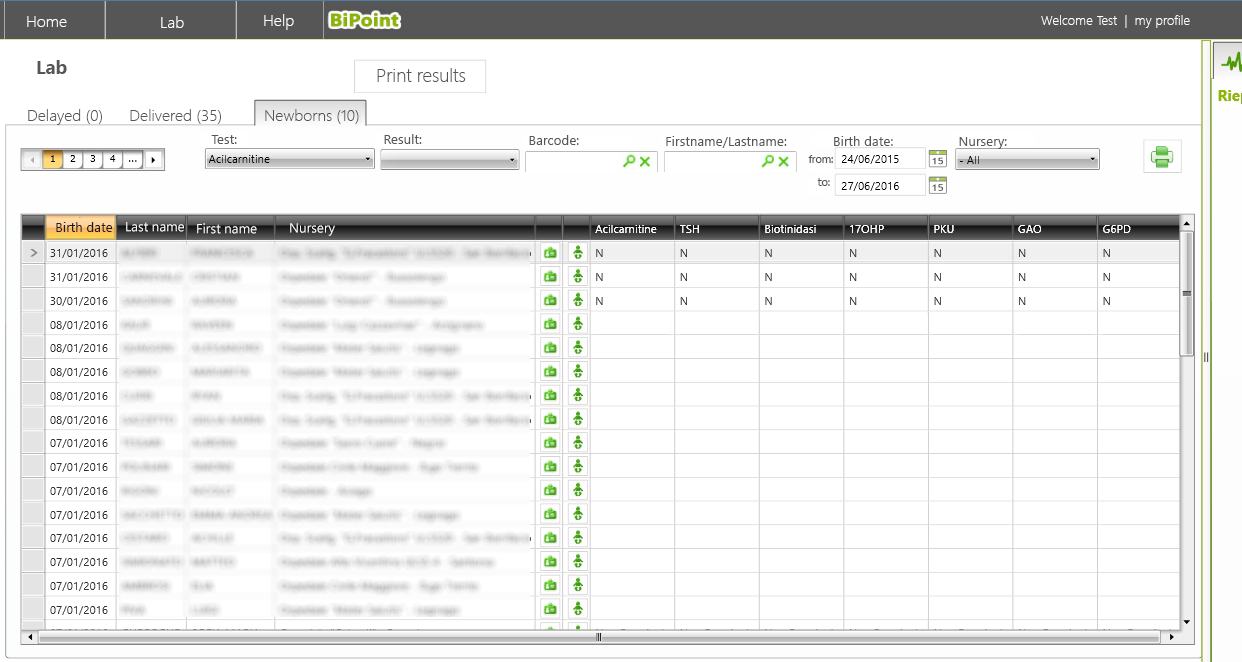Image resolution: width=1242 pixels, height=662 pixels.
Task: Open the calendar for the 'to' birth date
Action: pos(937,185)
